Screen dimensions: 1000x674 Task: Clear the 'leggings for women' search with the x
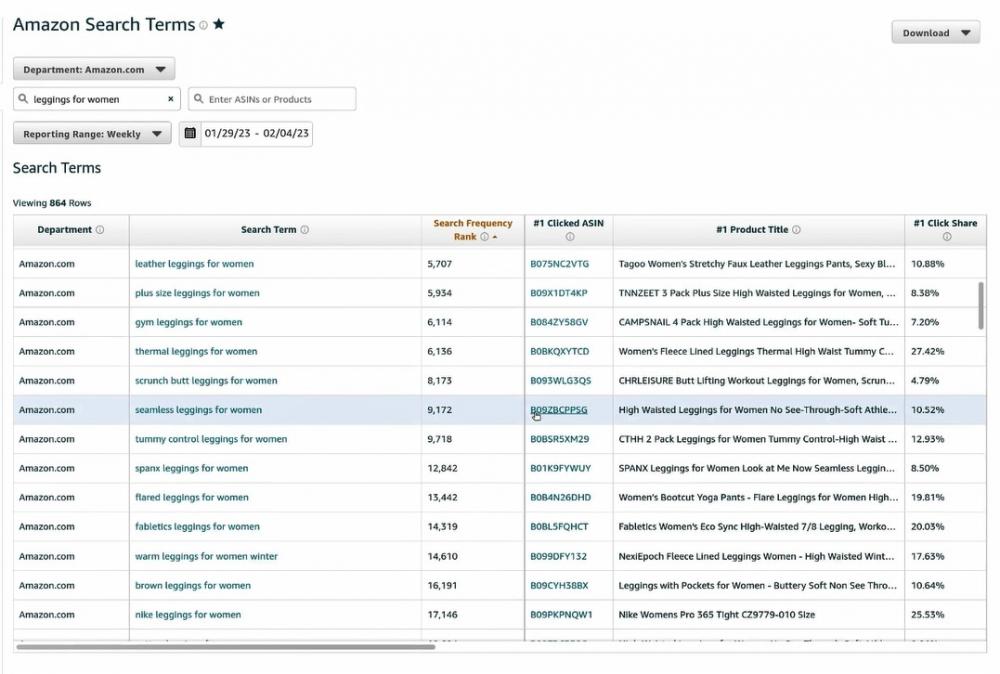pyautogui.click(x=170, y=99)
